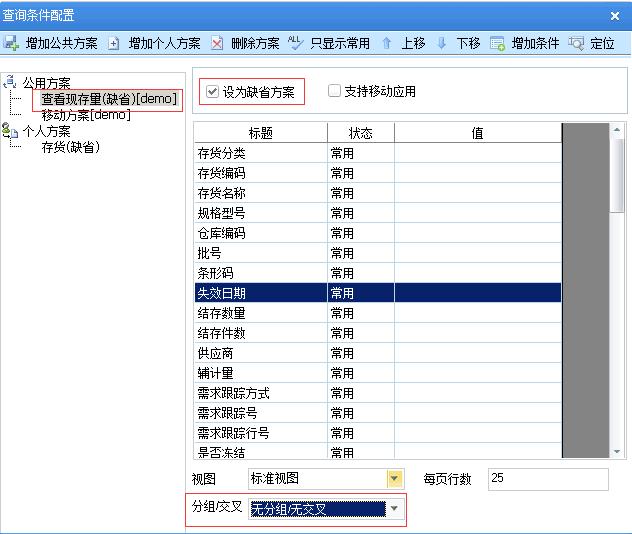Click the 只显示常用 toolbar icon
The image size is (632, 534).
(296, 43)
